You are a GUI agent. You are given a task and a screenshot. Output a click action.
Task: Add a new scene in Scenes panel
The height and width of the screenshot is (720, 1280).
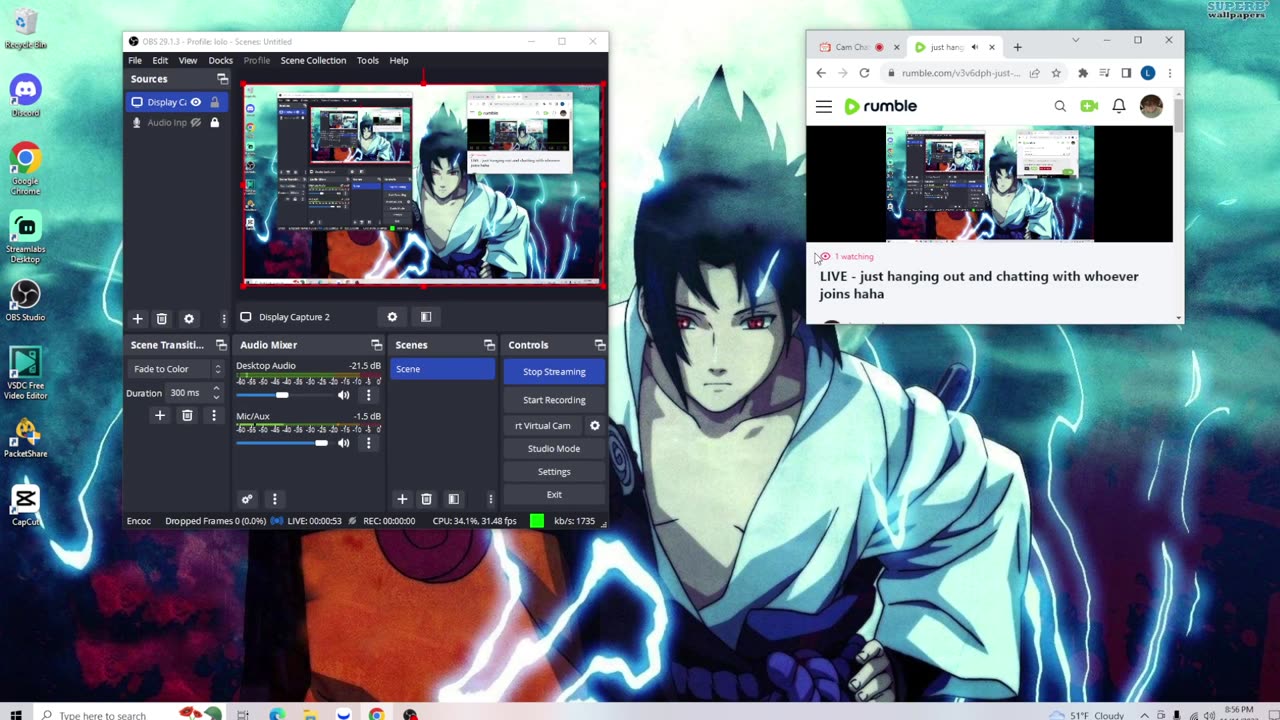402,499
